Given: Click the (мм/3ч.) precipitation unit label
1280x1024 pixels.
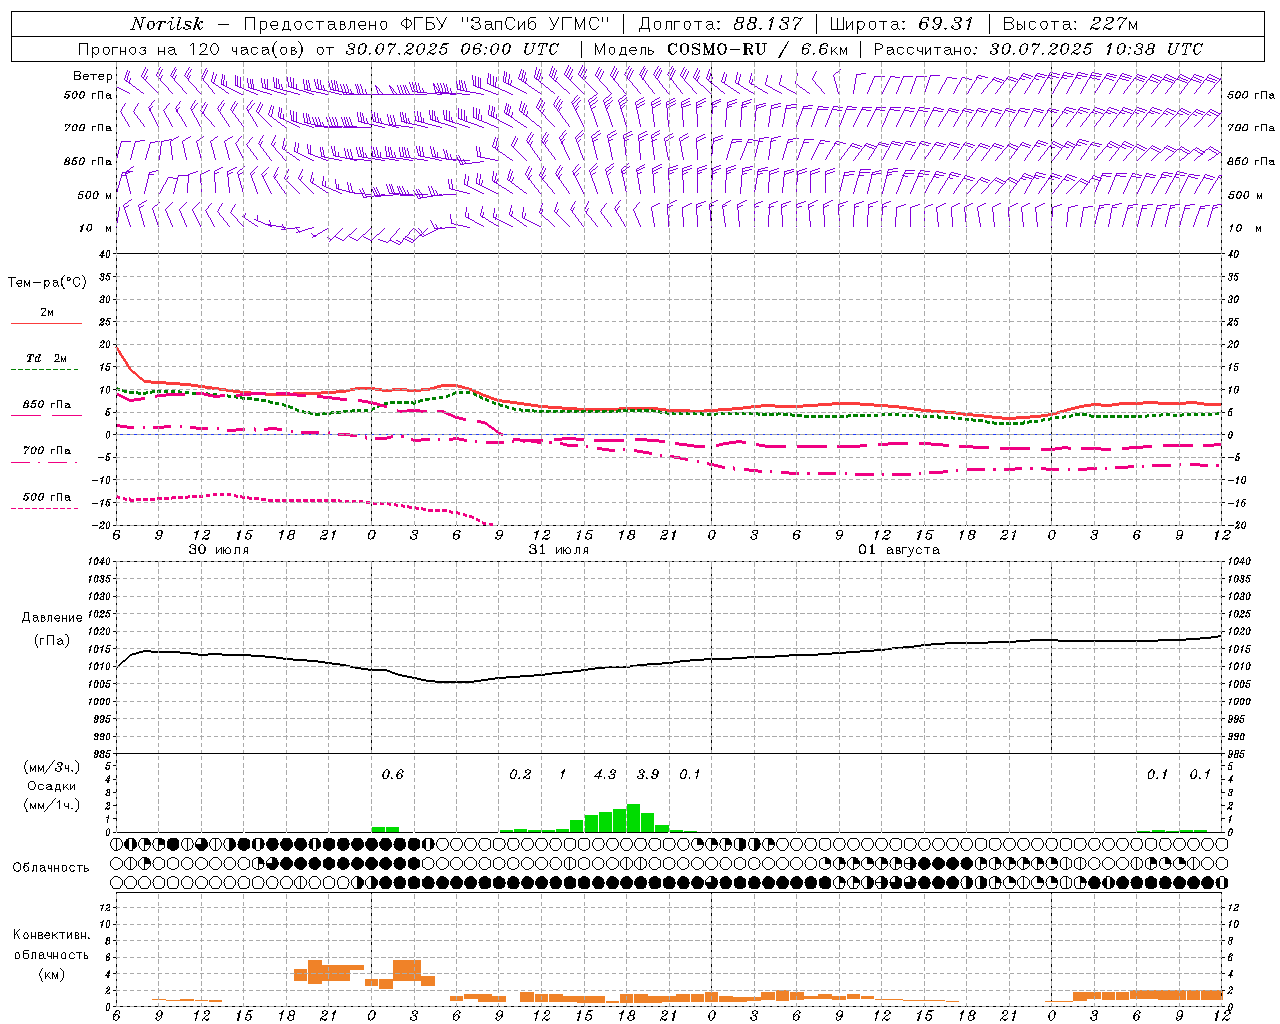Looking at the screenshot, I should [x=51, y=767].
